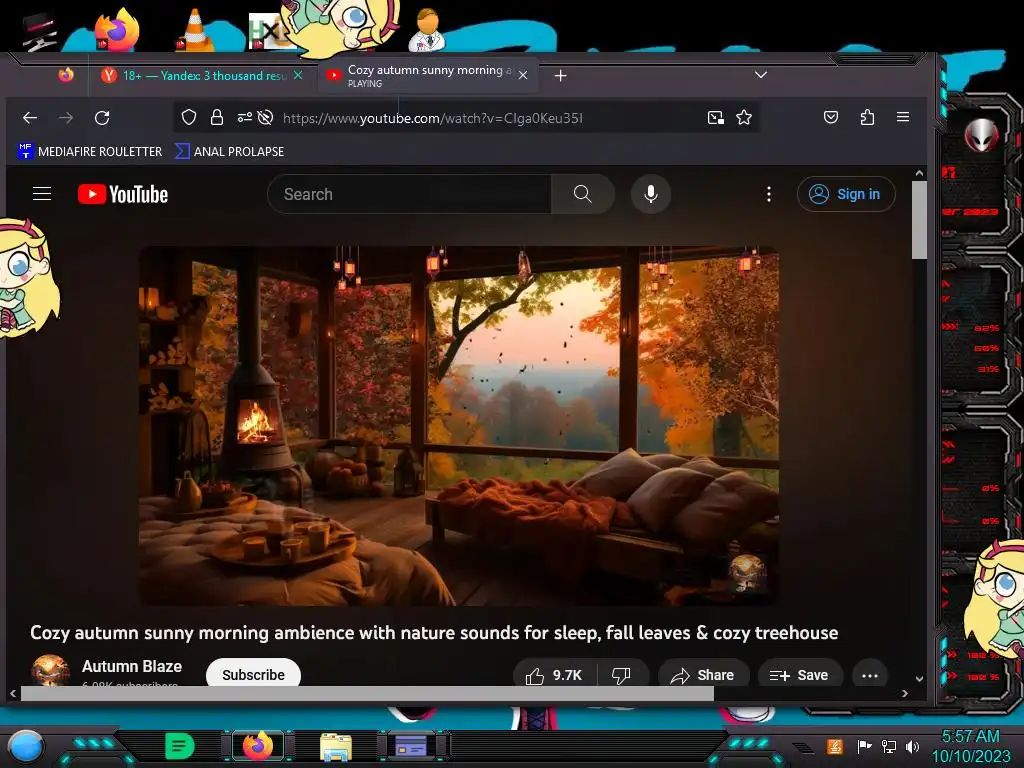Click scroll right arrow on horizontal scrollbar
The image size is (1024, 768).
click(904, 694)
